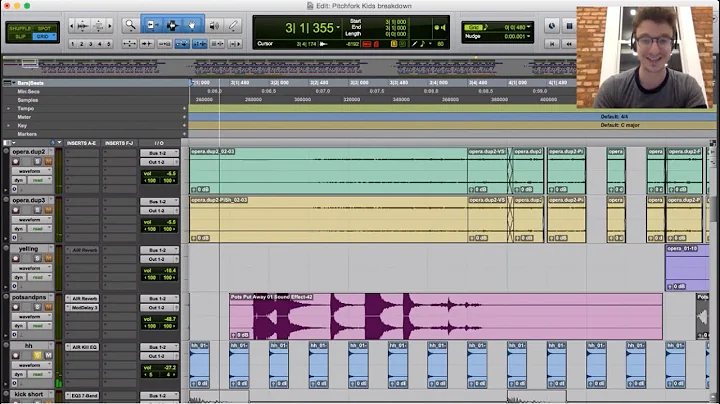Click the Samples ruler label

[28, 100]
